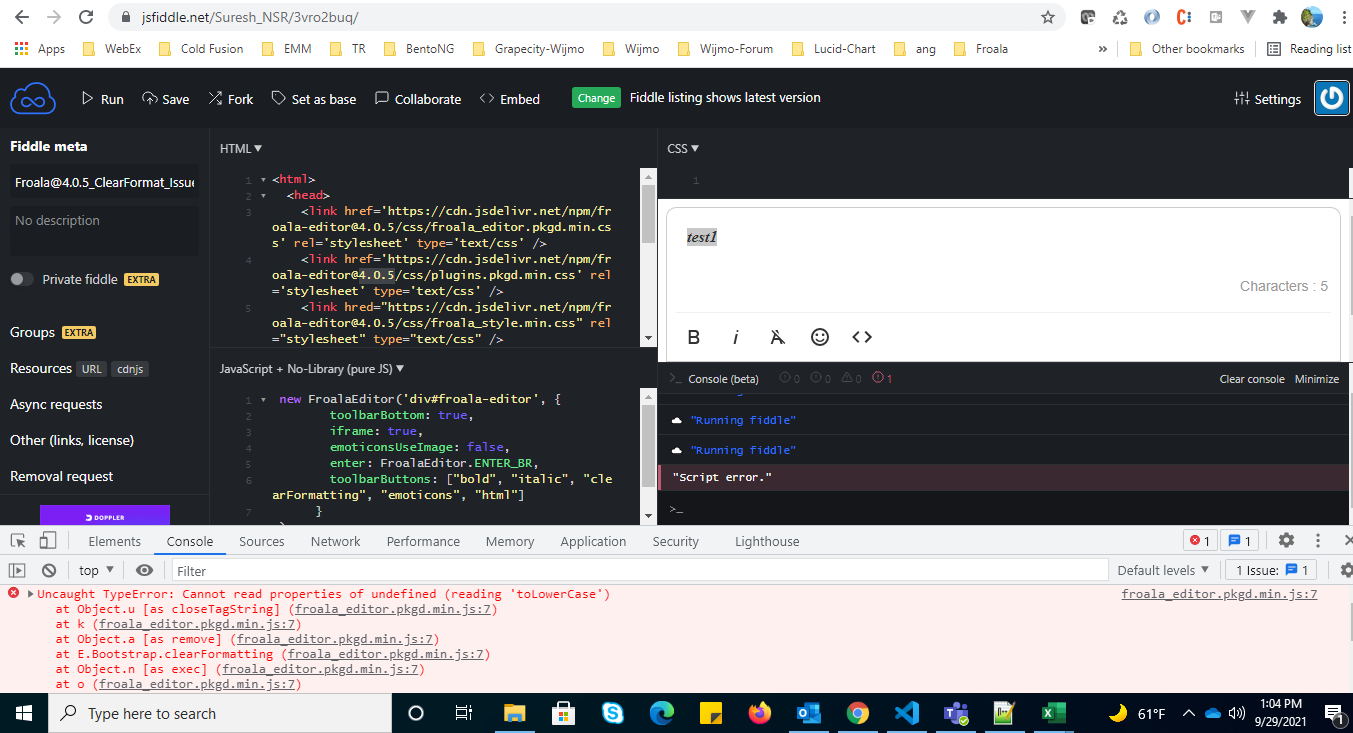This screenshot has width=1353, height=733.
Task: Click the Froala Italic toolbar button
Action: coord(736,337)
